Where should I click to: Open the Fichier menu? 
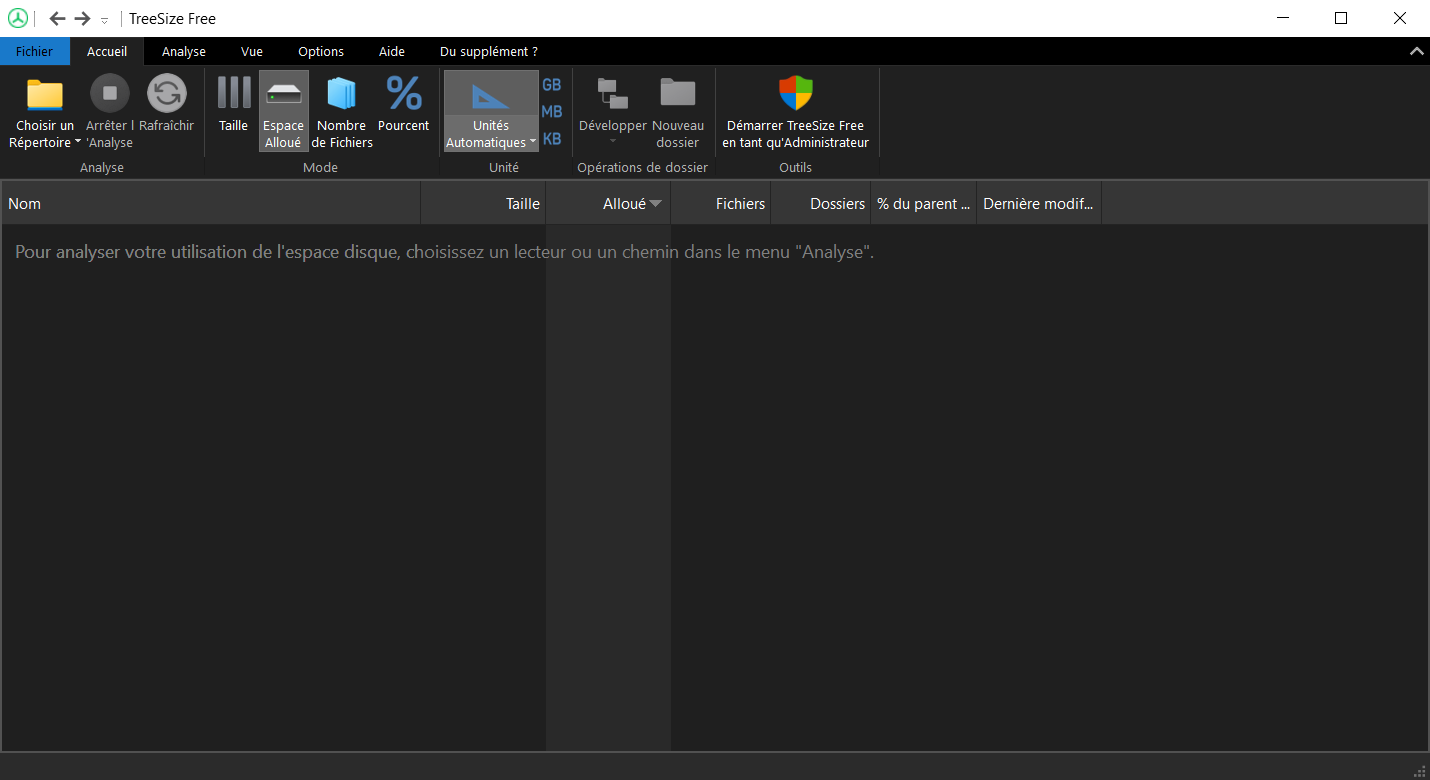[x=34, y=51]
